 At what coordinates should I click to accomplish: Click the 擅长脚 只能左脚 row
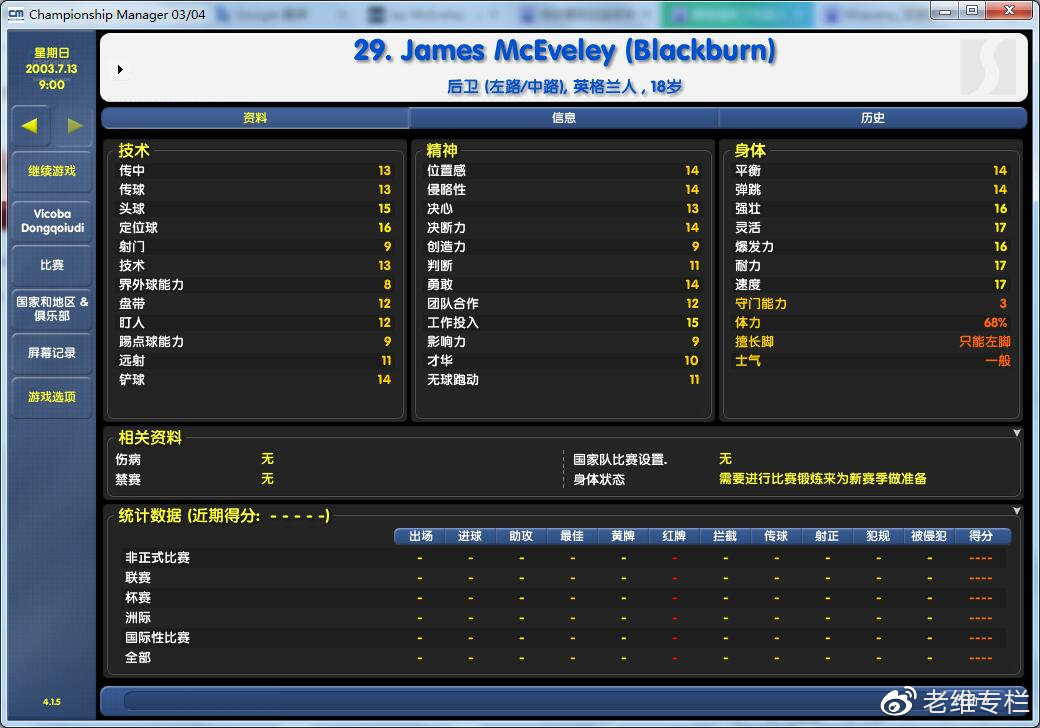(x=871, y=341)
